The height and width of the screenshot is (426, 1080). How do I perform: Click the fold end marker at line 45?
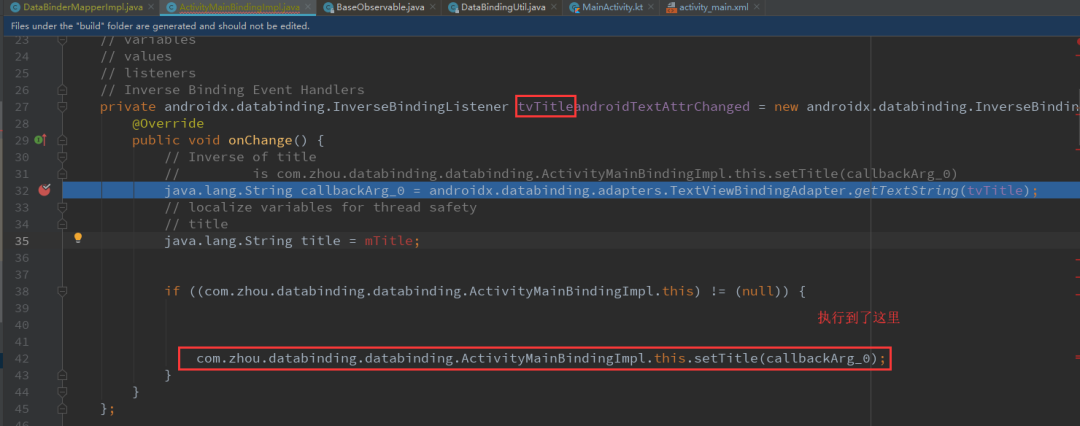coord(63,408)
